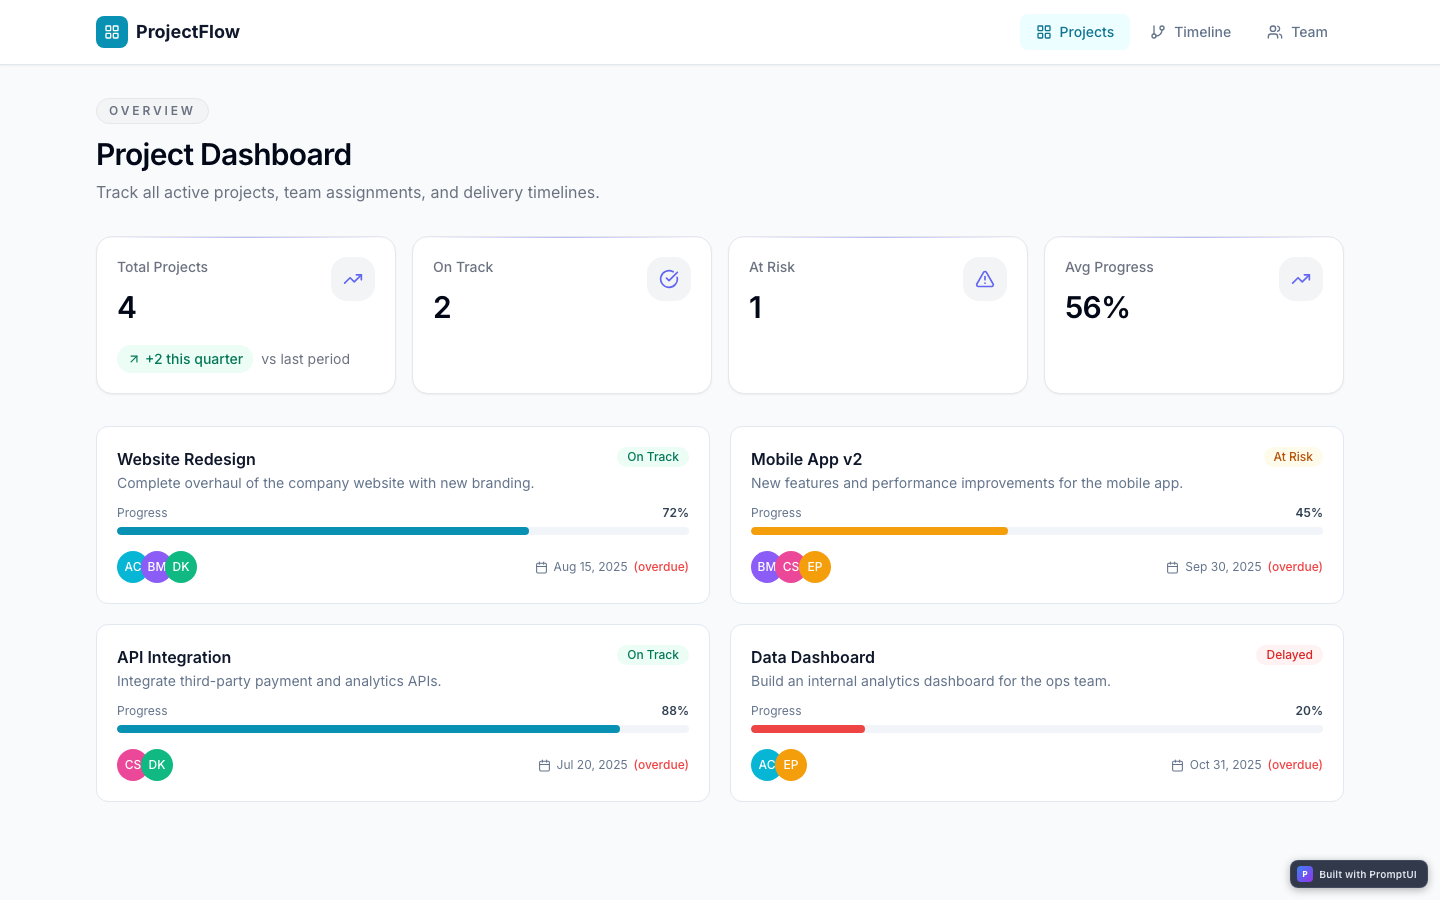Image resolution: width=1440 pixels, height=900 pixels.
Task: Click API Integration On Track status badge
Action: click(x=653, y=655)
